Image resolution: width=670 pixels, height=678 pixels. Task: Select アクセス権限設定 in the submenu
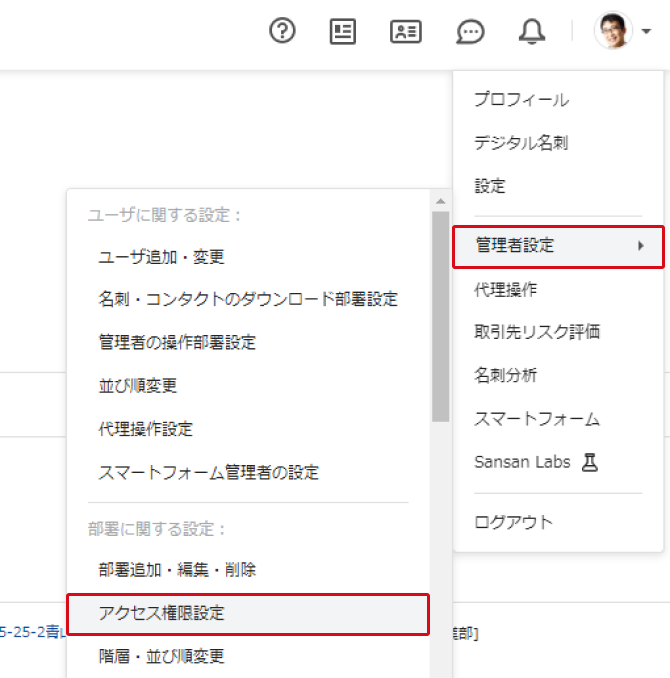[162, 613]
